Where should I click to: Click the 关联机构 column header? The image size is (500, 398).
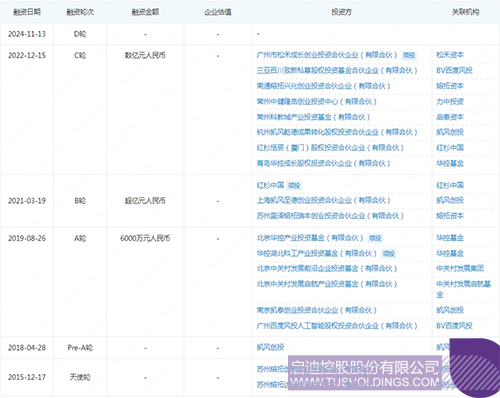tap(465, 12)
